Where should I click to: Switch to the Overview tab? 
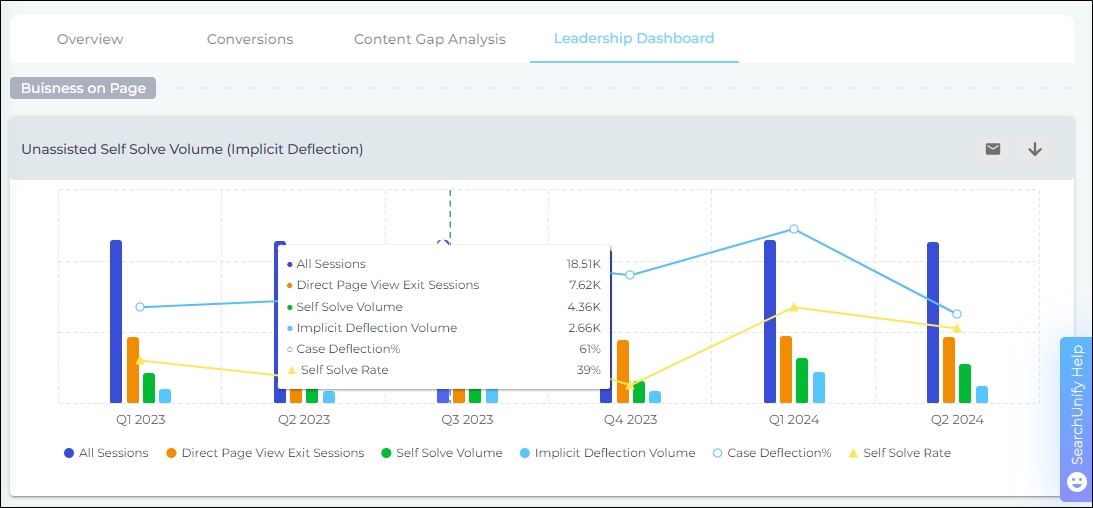(90, 39)
